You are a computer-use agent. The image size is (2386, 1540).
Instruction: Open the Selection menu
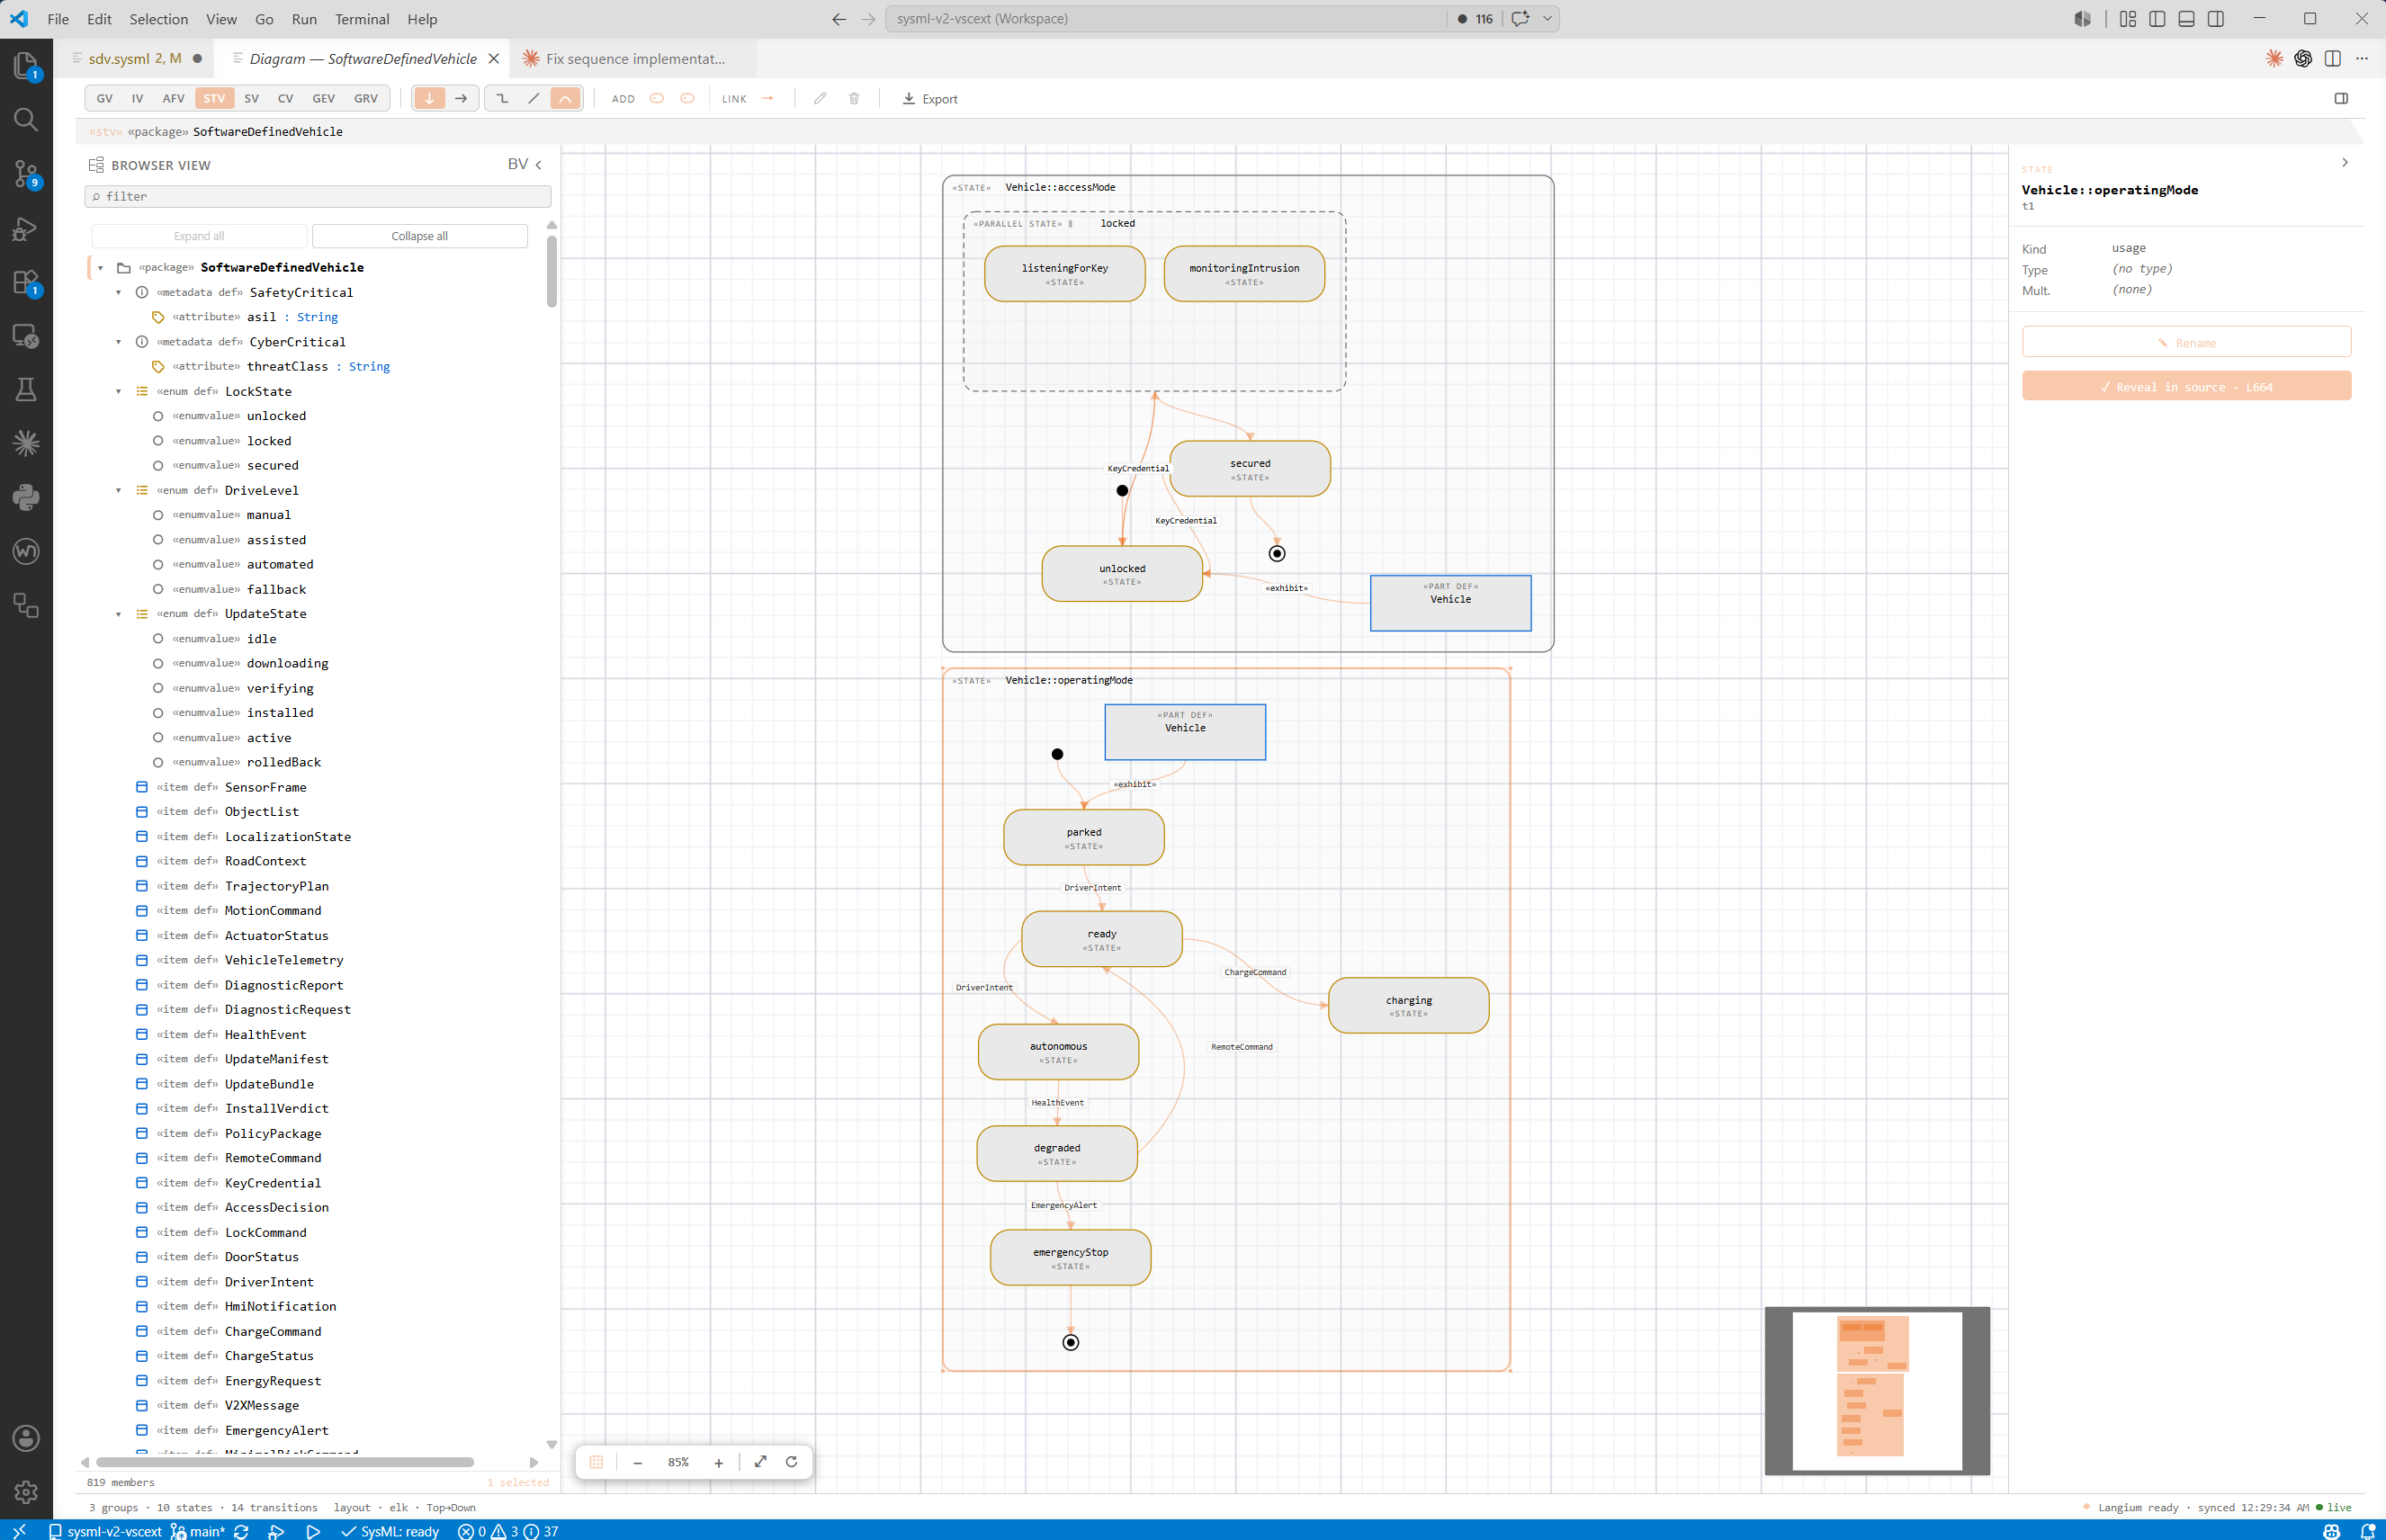point(158,19)
